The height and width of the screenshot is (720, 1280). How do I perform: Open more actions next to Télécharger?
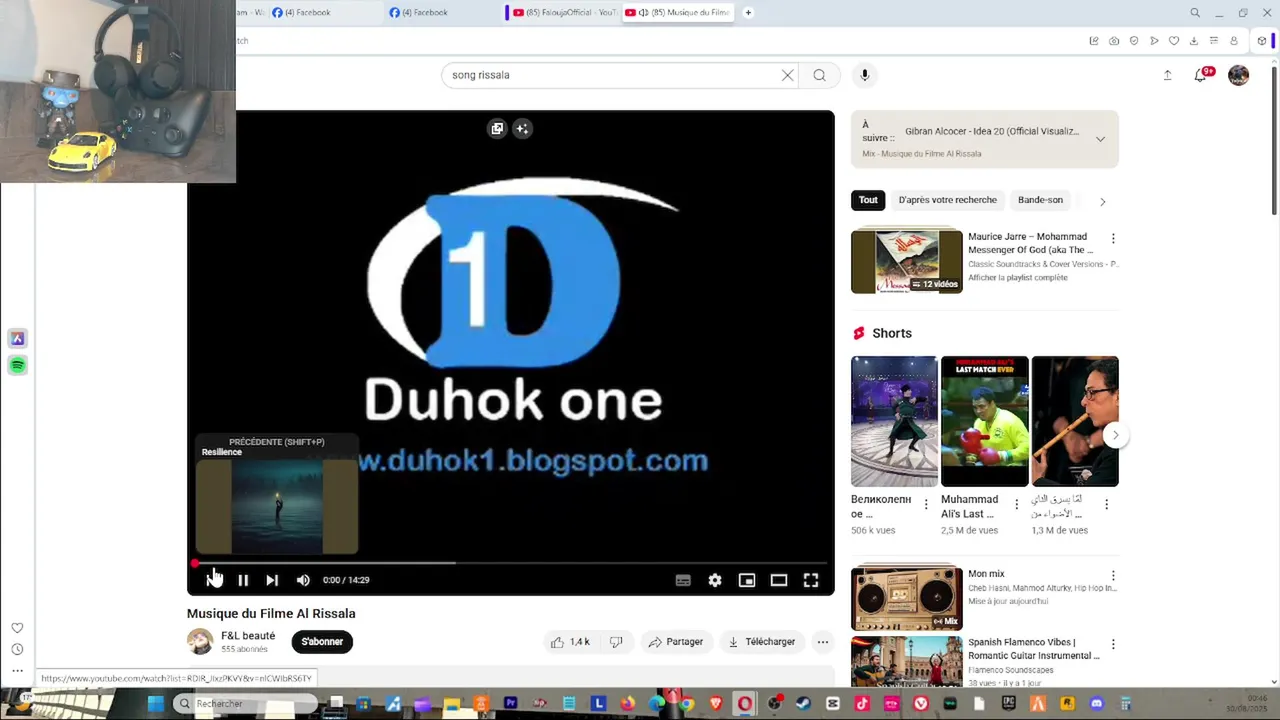(822, 642)
